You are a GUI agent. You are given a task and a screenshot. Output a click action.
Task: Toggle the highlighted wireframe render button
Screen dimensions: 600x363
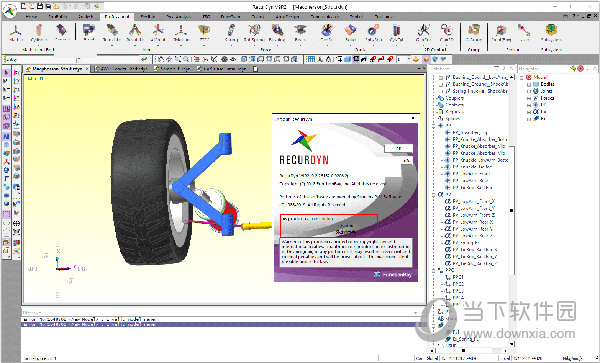point(357,59)
